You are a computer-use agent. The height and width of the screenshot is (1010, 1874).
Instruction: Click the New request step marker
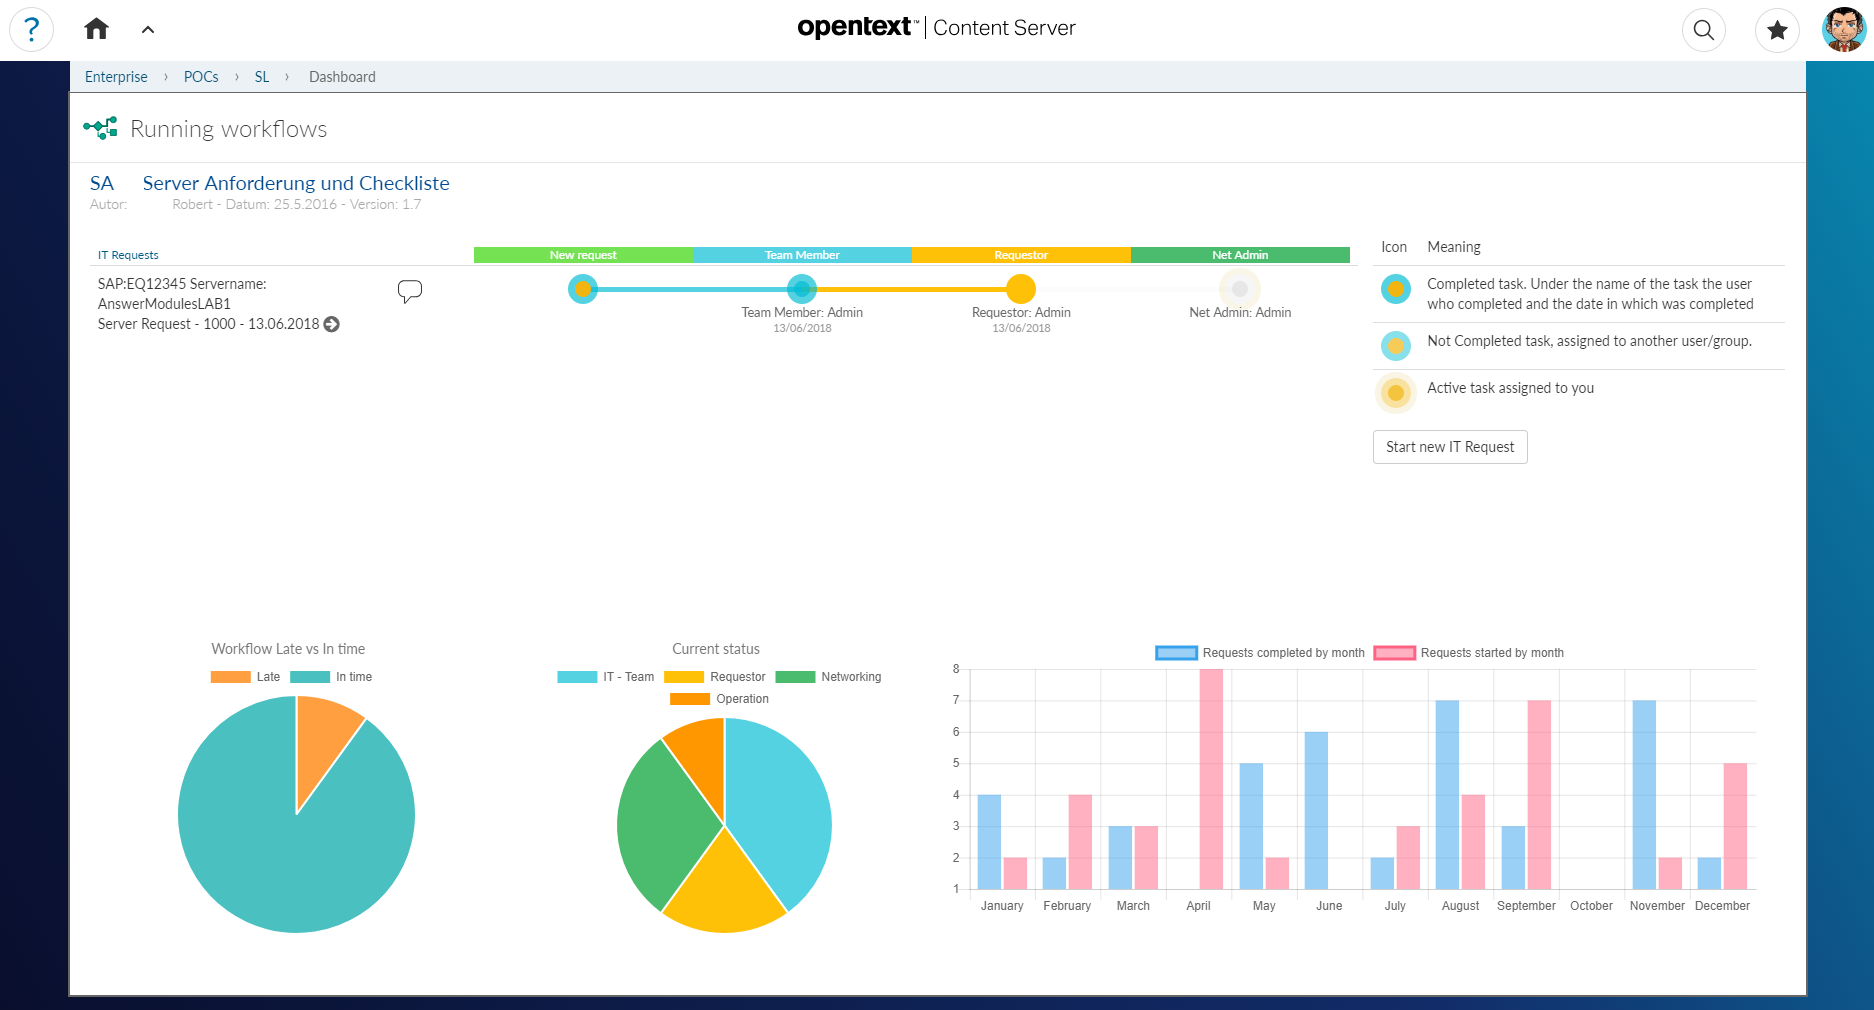583,289
